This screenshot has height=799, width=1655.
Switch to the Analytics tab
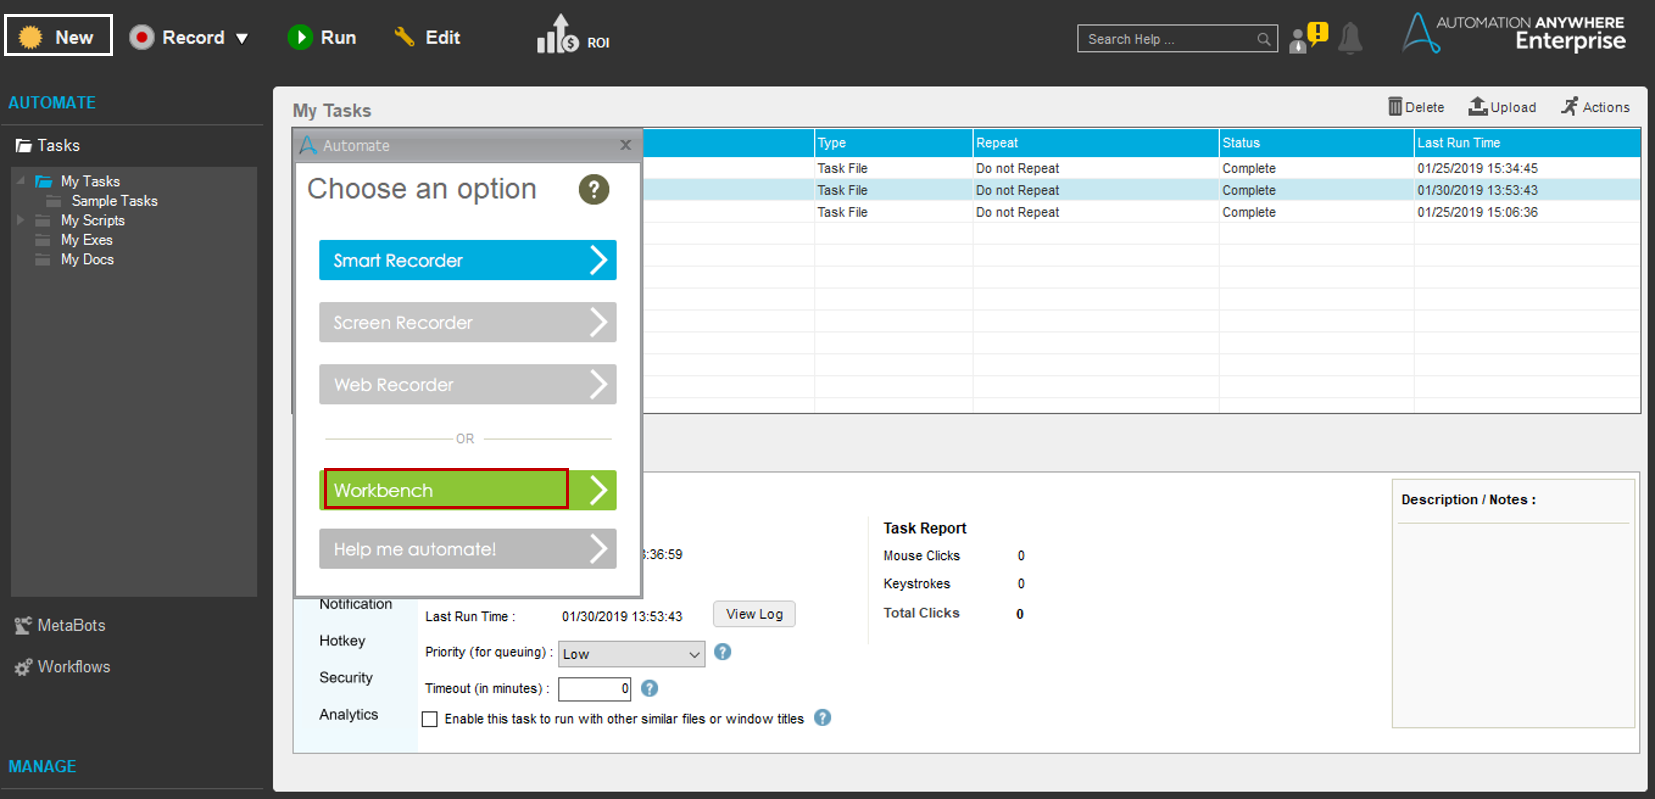[x=349, y=715]
